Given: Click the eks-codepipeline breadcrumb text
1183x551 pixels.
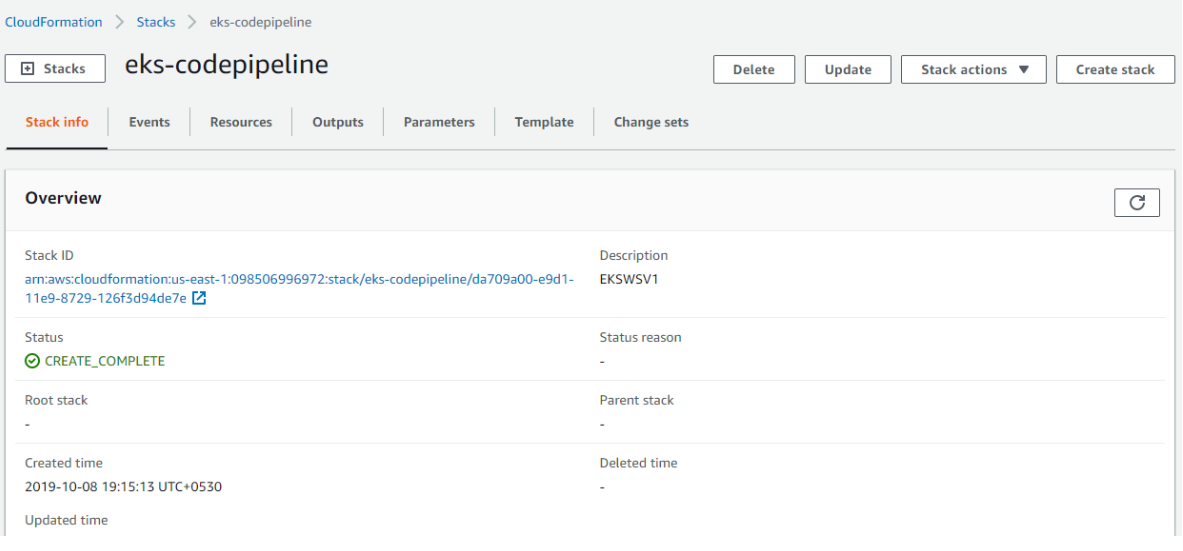Looking at the screenshot, I should coord(260,22).
